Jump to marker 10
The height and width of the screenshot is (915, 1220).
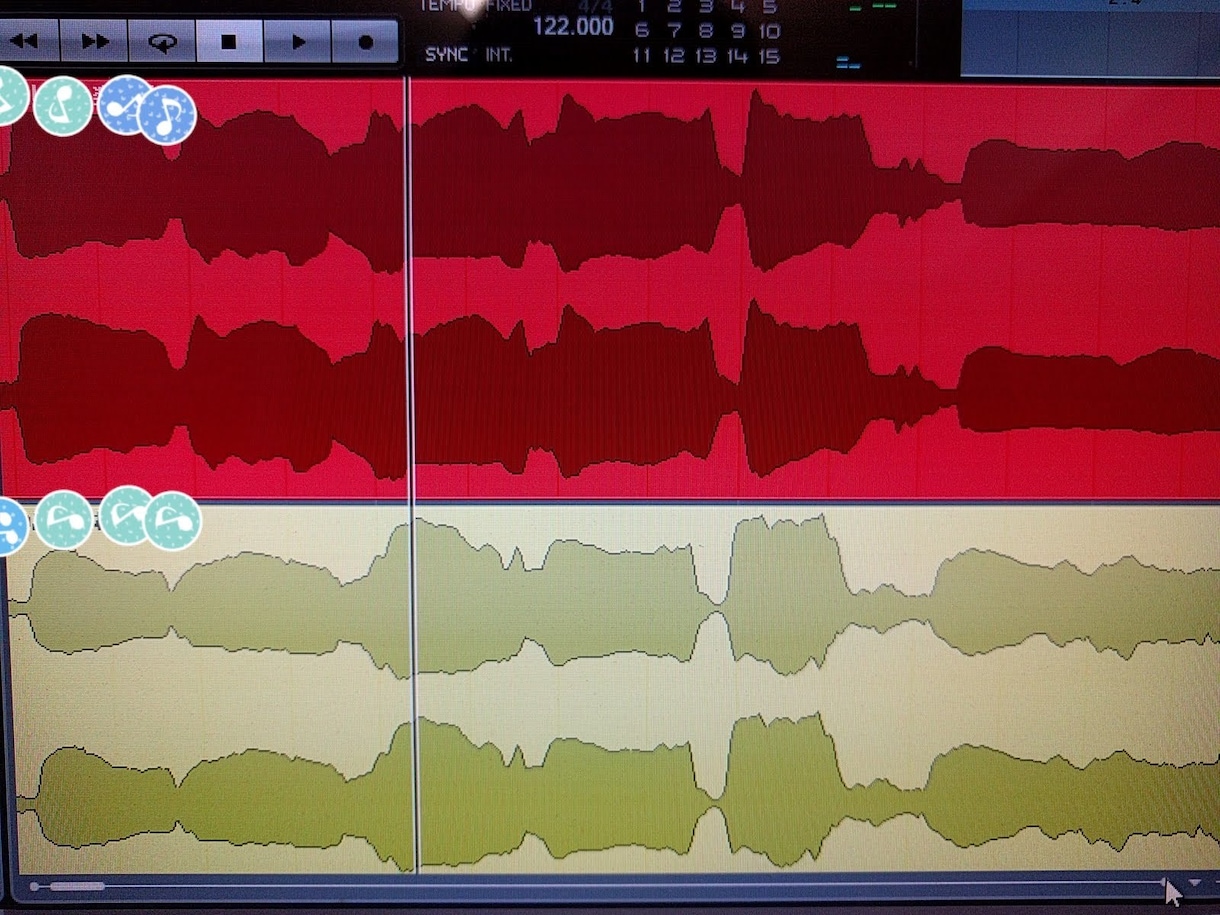tap(768, 31)
